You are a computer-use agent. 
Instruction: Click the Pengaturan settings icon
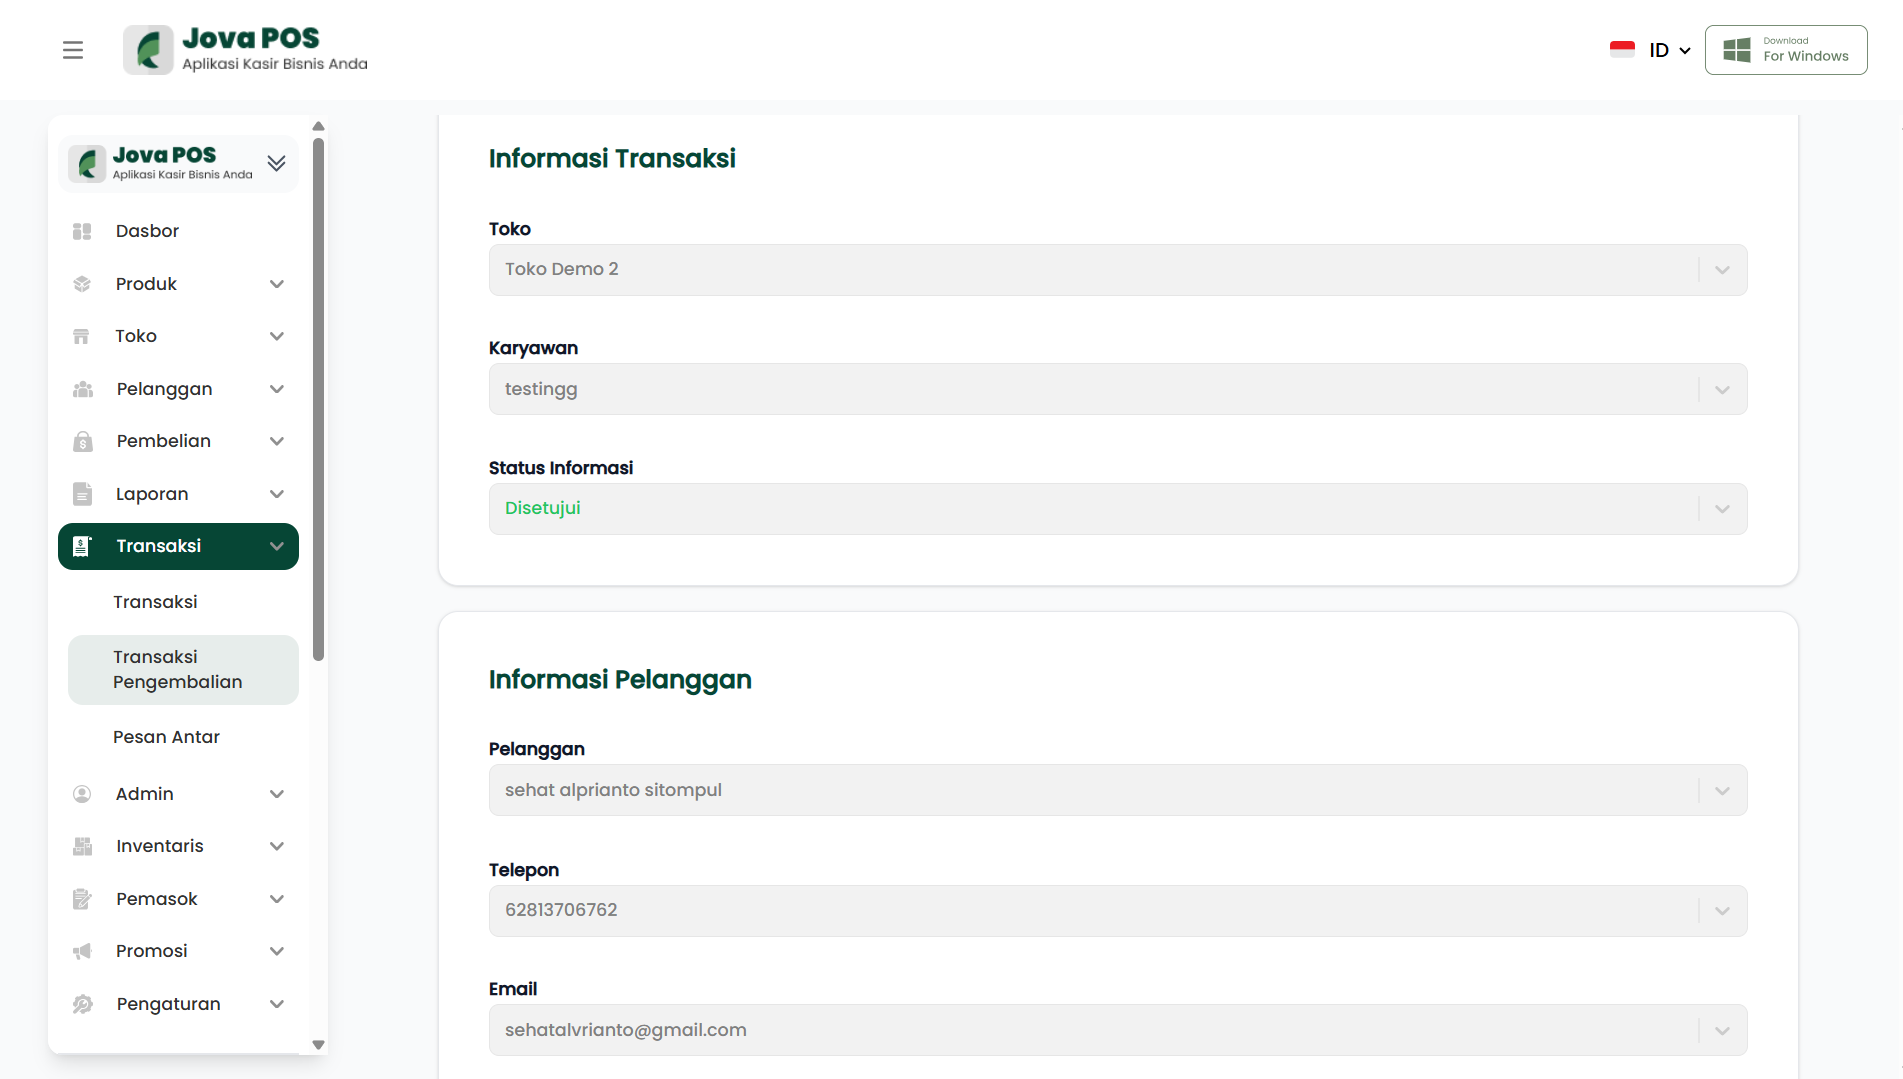82,1004
